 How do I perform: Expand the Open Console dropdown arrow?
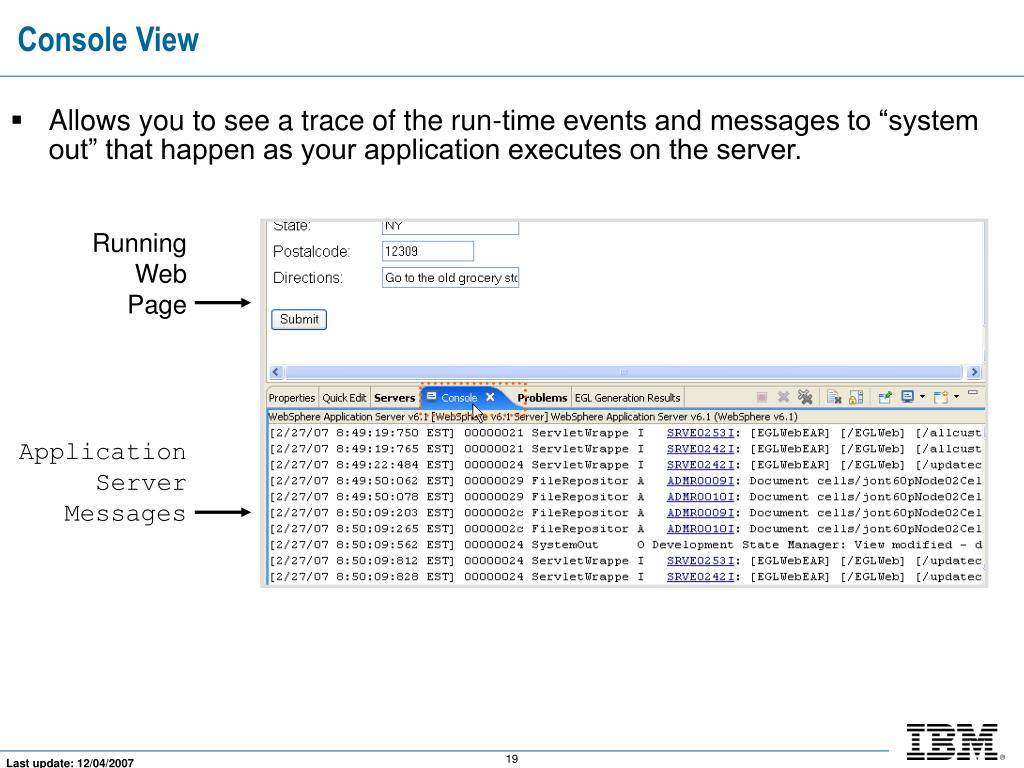[956, 396]
